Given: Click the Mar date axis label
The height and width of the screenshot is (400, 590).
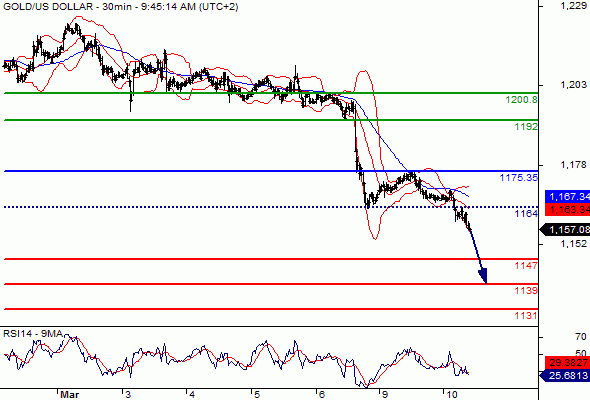Looking at the screenshot, I should pyautogui.click(x=70, y=394).
